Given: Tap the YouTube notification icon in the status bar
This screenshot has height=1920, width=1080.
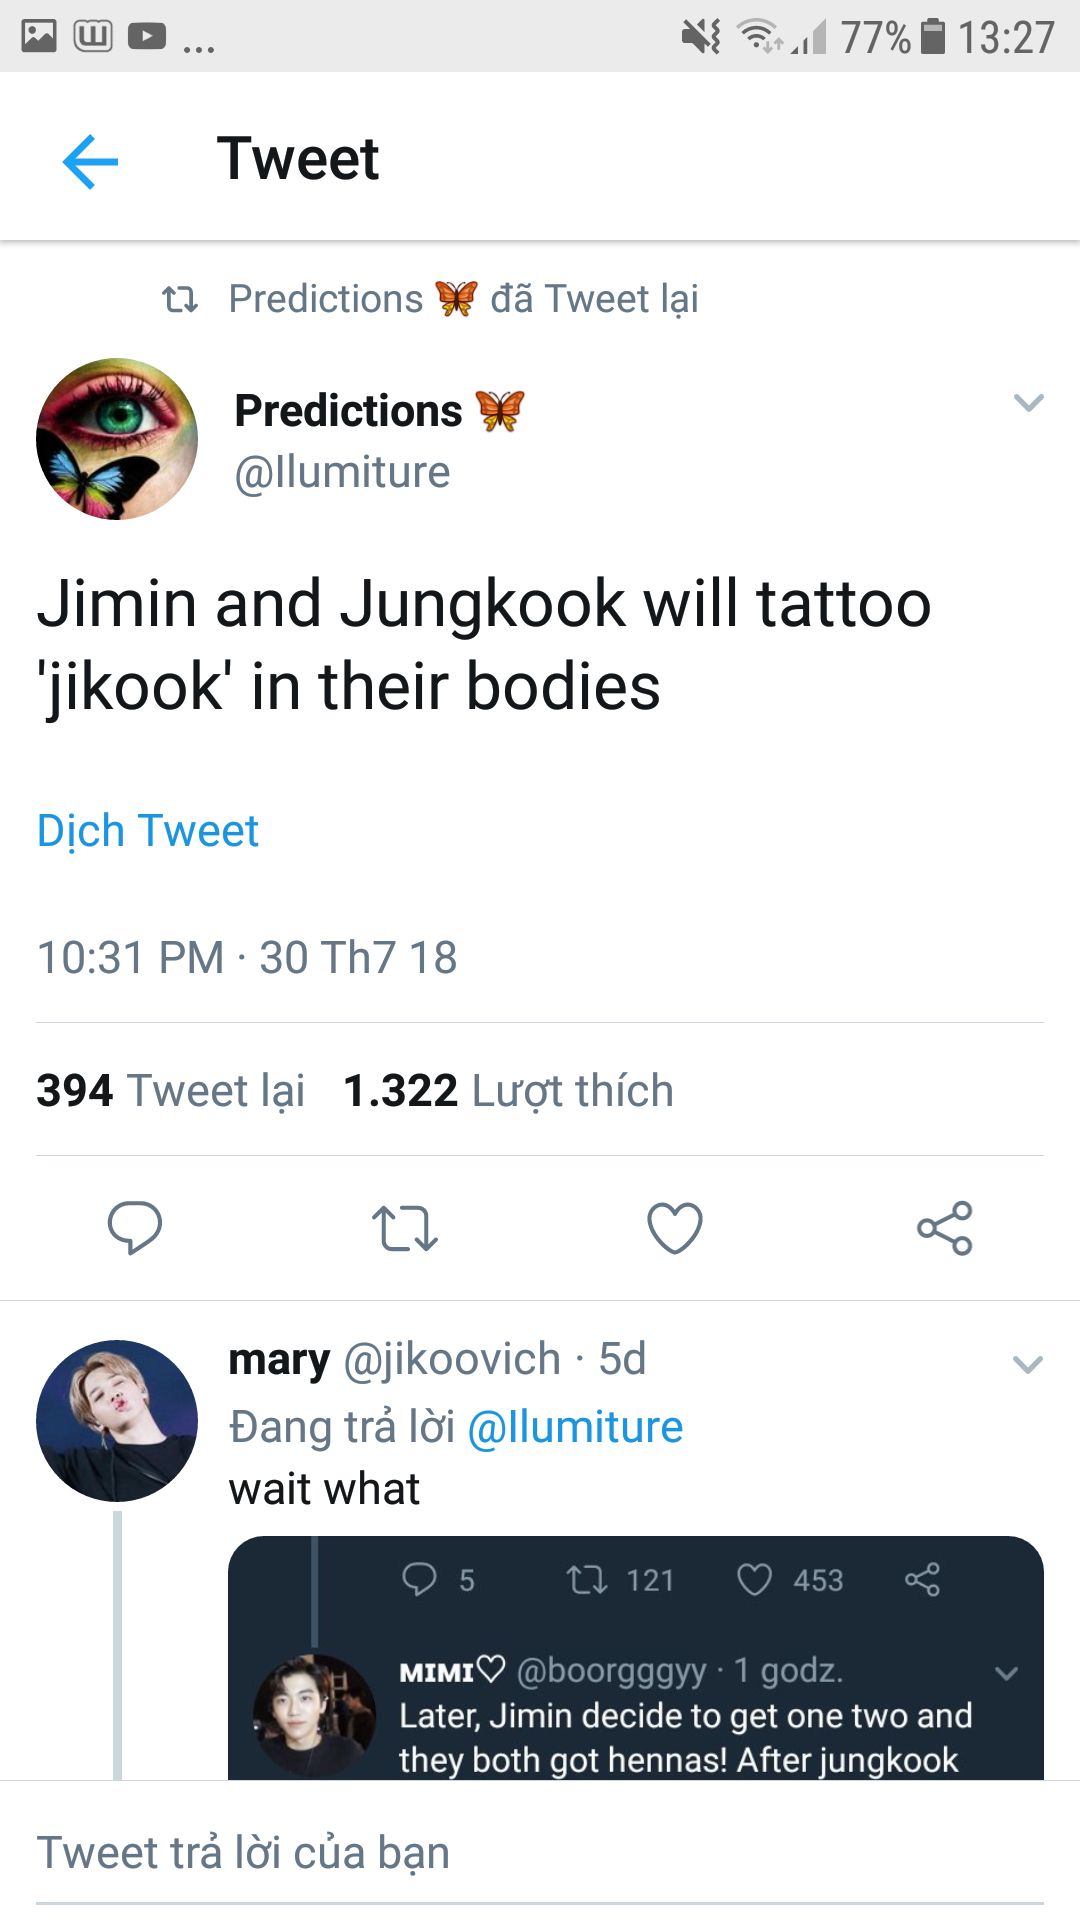Looking at the screenshot, I should [147, 37].
